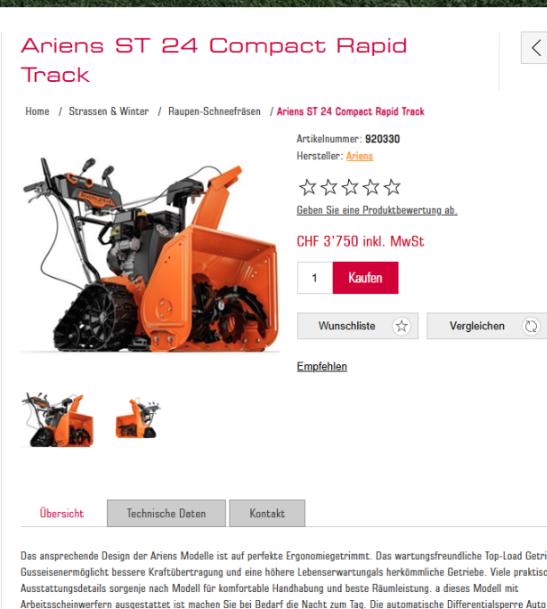Click the quantity input field
547x609 pixels.
[315, 278]
